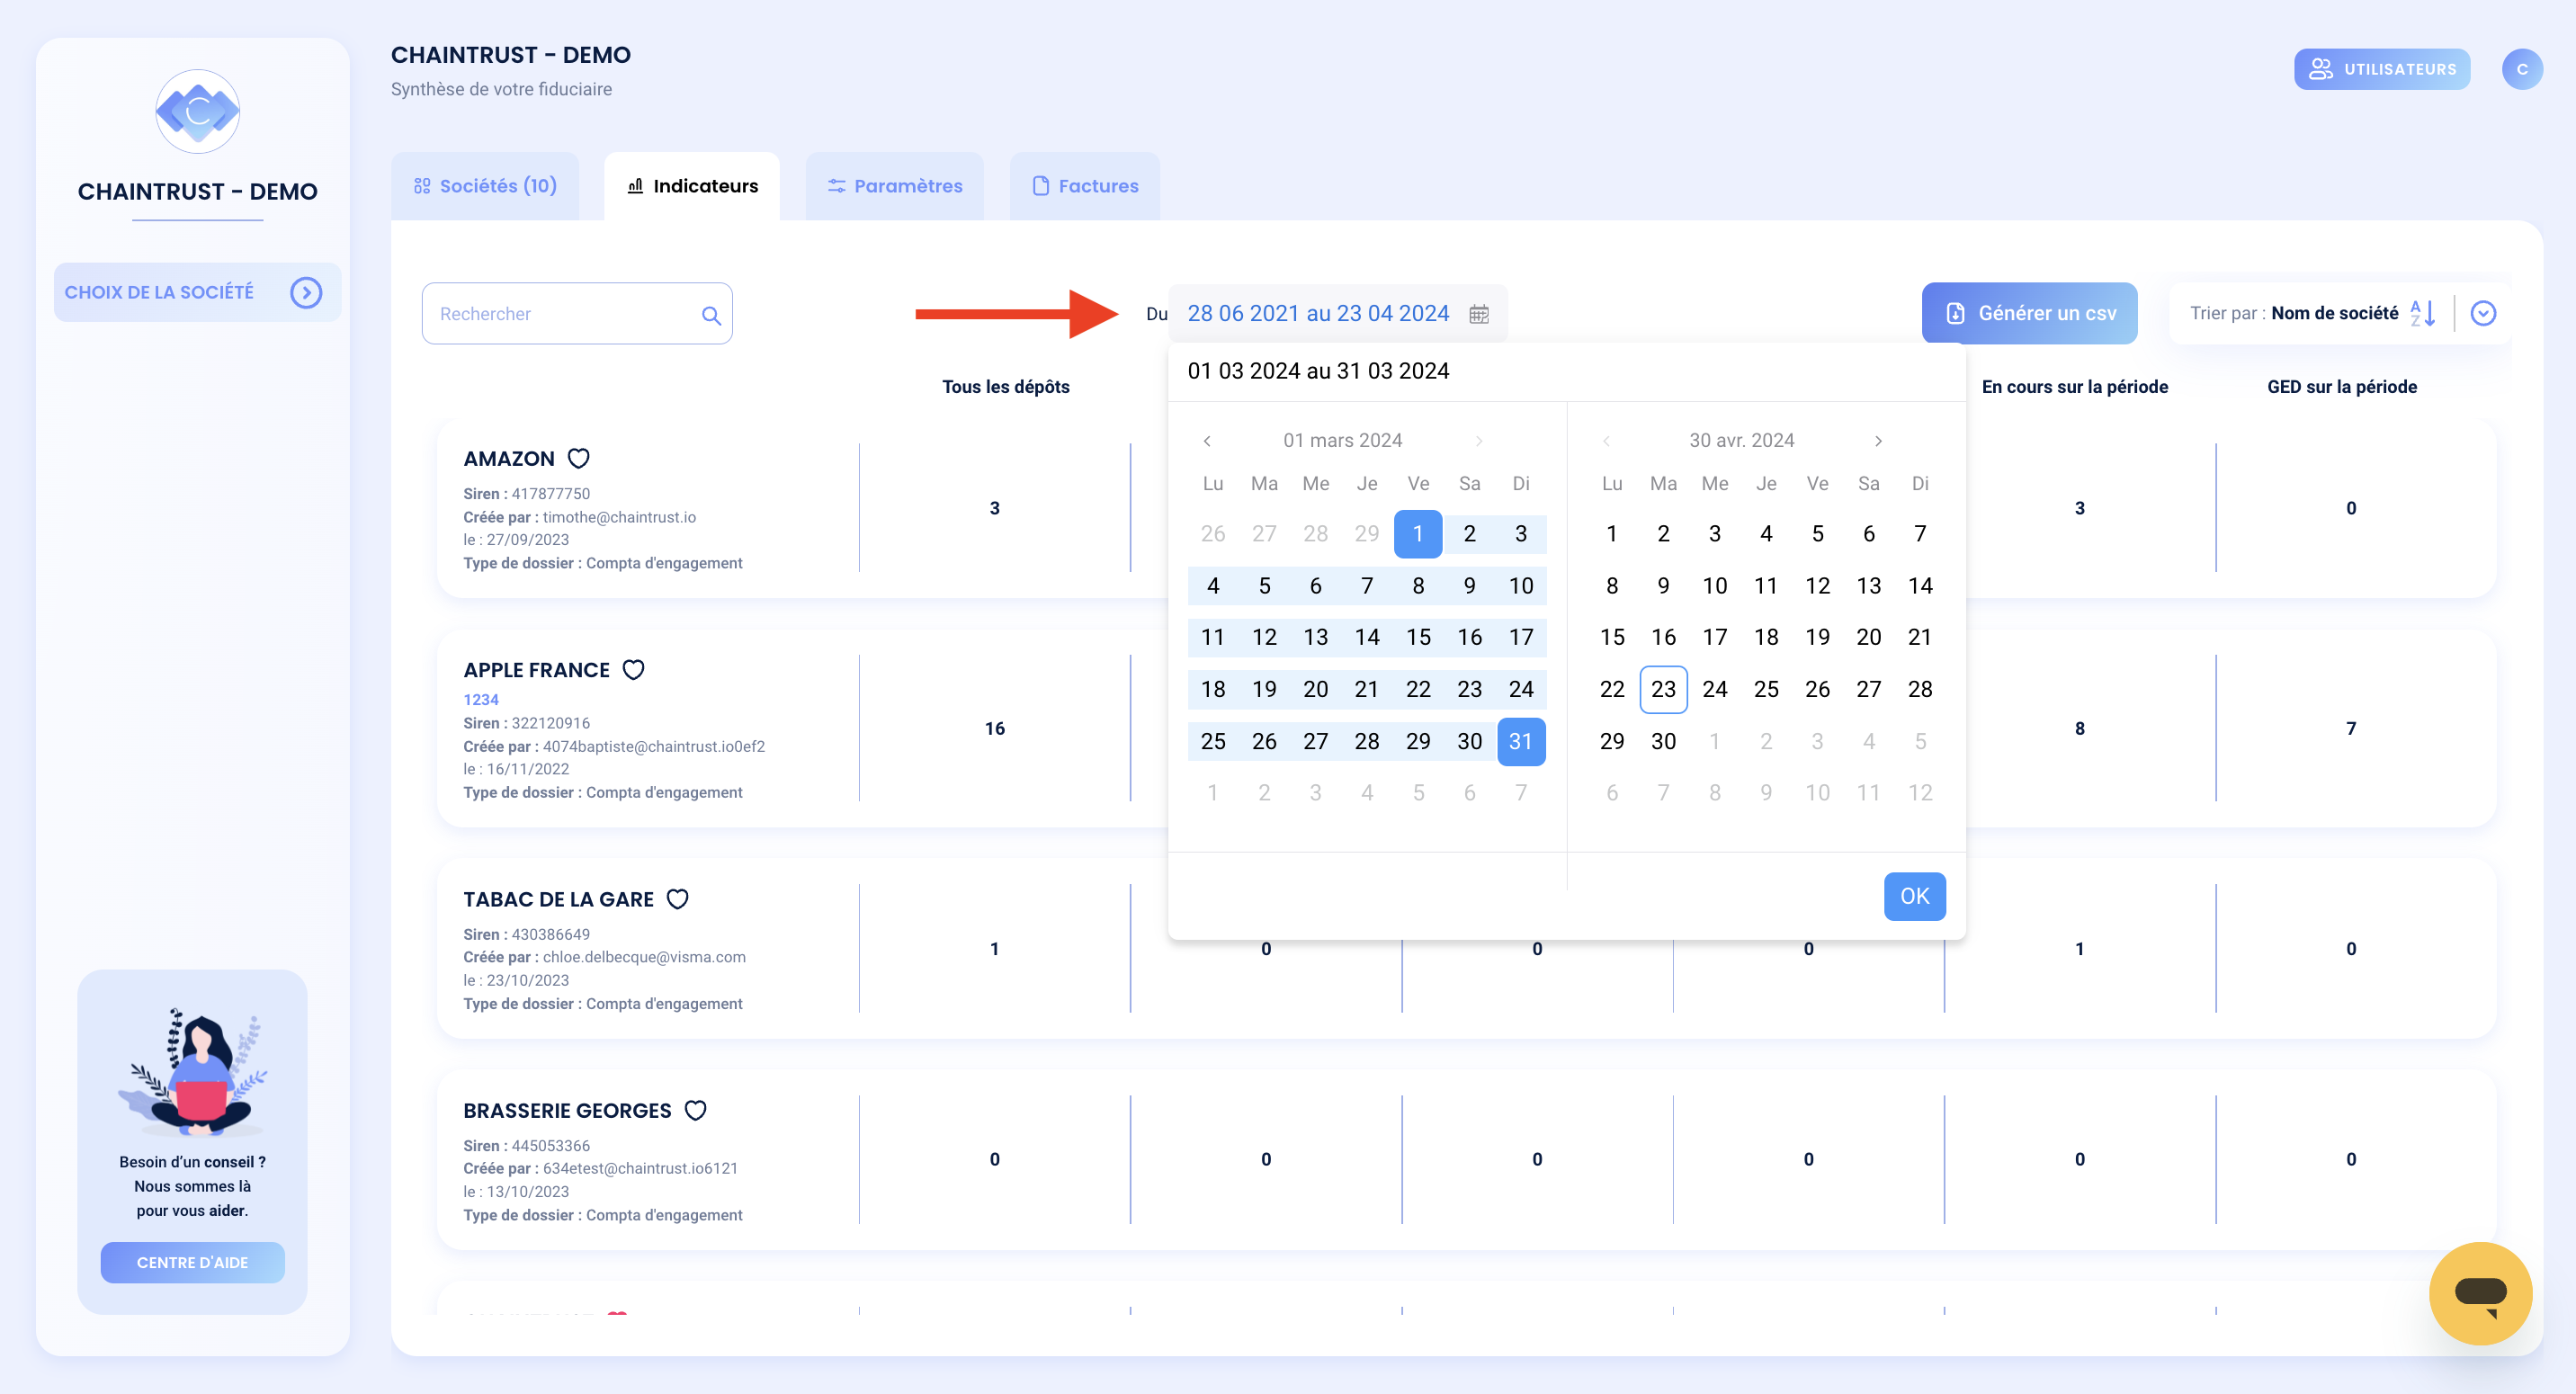Click Choix de la société button

[197, 292]
